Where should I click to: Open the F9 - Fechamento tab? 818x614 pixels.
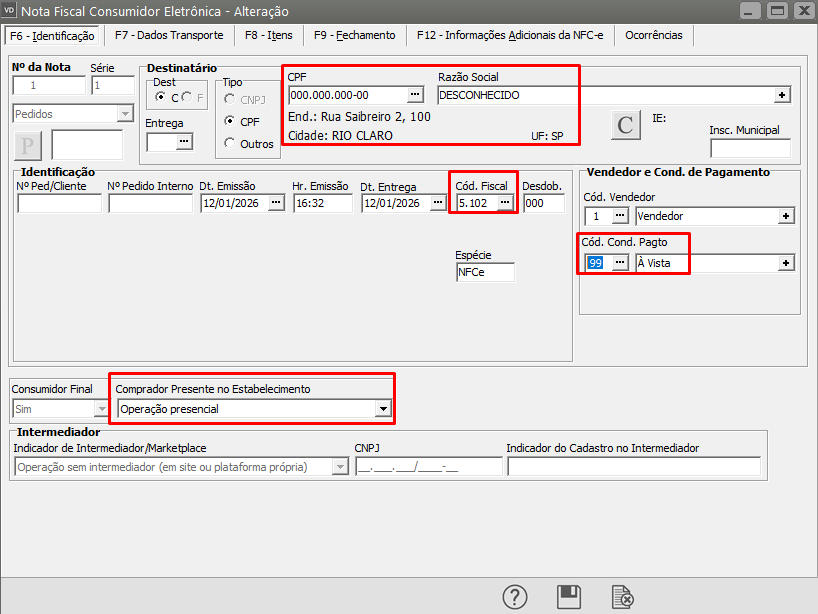tap(354, 35)
